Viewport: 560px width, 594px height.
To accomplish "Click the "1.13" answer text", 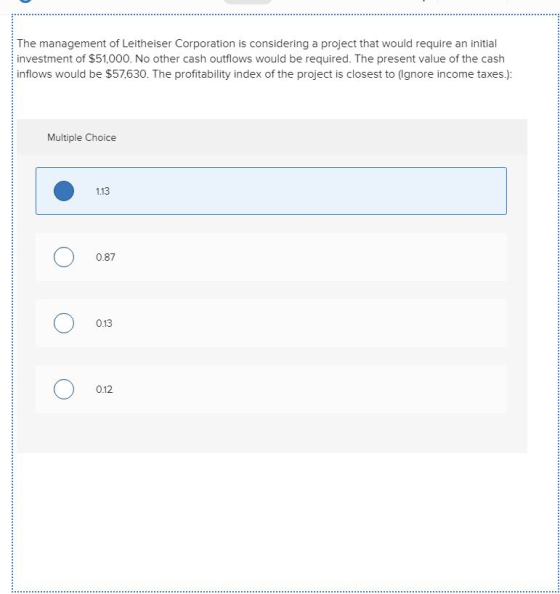I will pyautogui.click(x=103, y=191).
